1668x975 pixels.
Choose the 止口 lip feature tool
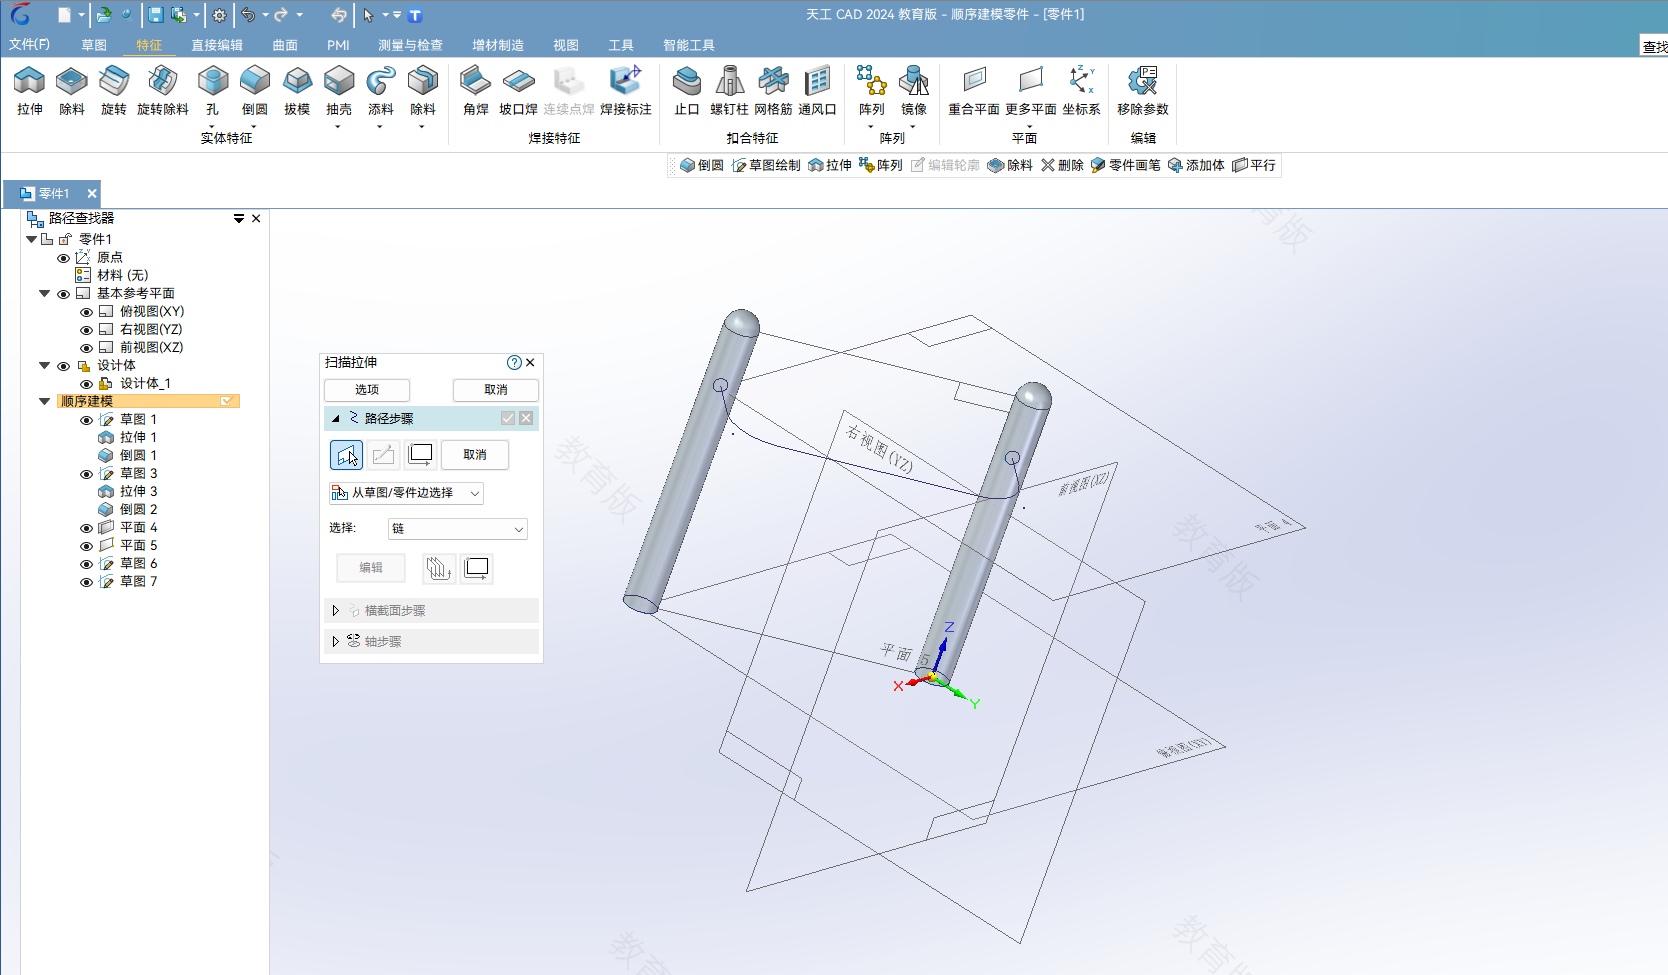687,91
